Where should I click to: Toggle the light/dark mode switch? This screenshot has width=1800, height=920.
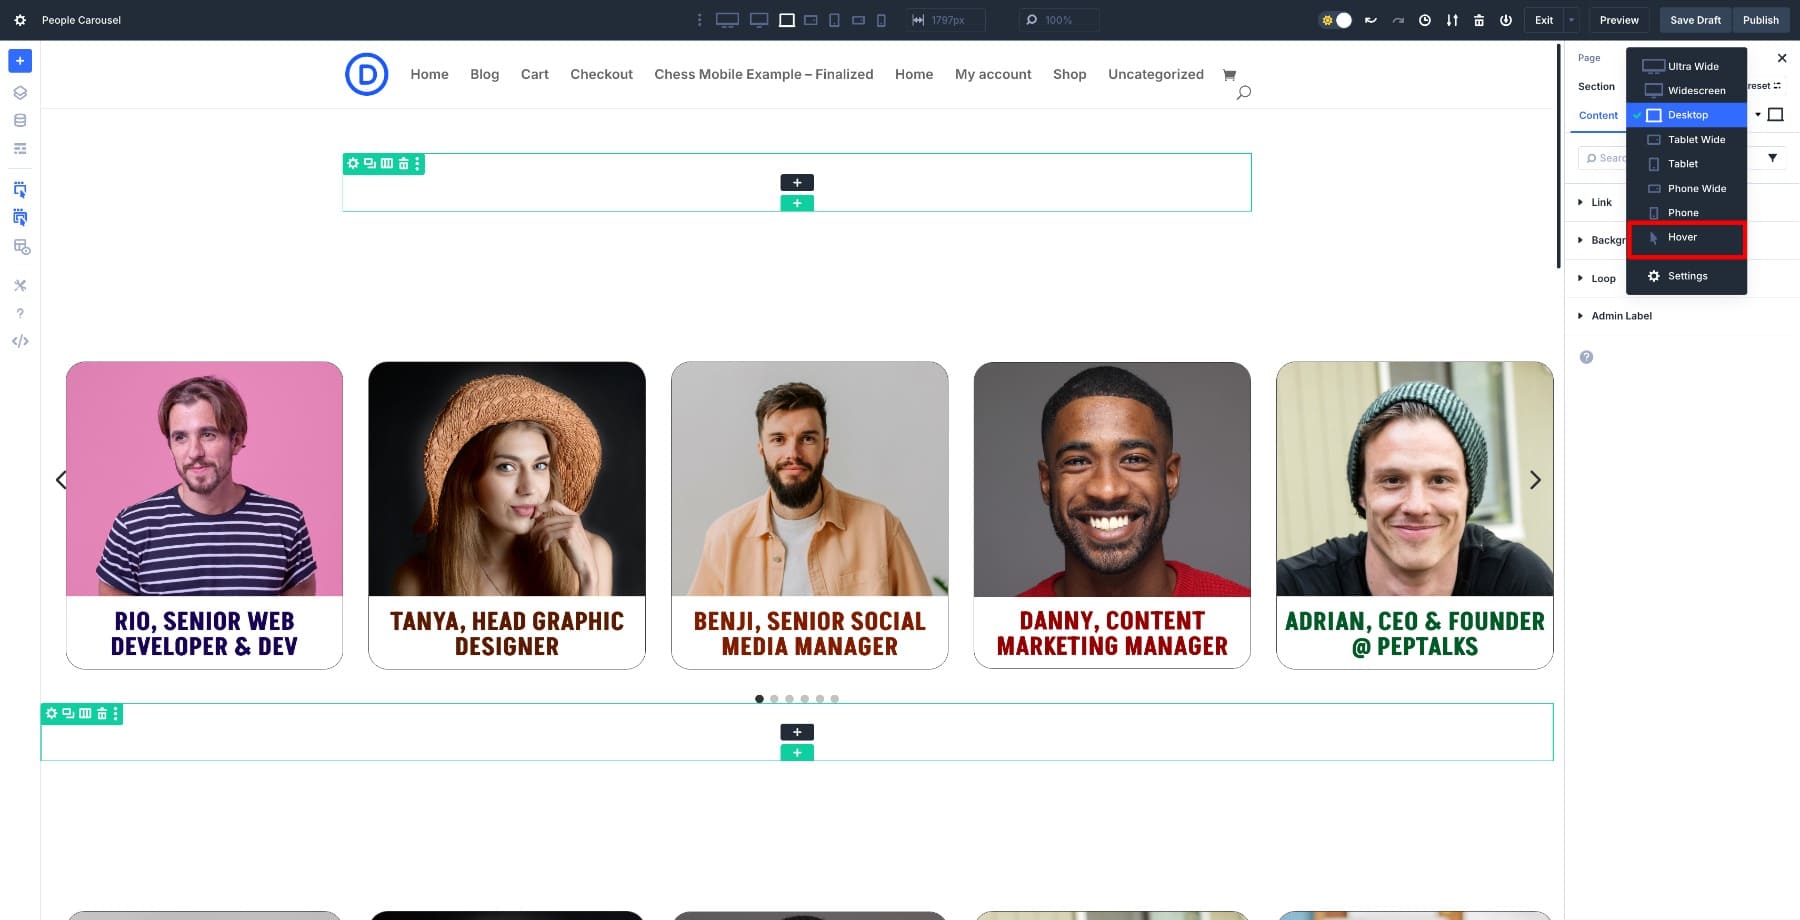pos(1336,20)
